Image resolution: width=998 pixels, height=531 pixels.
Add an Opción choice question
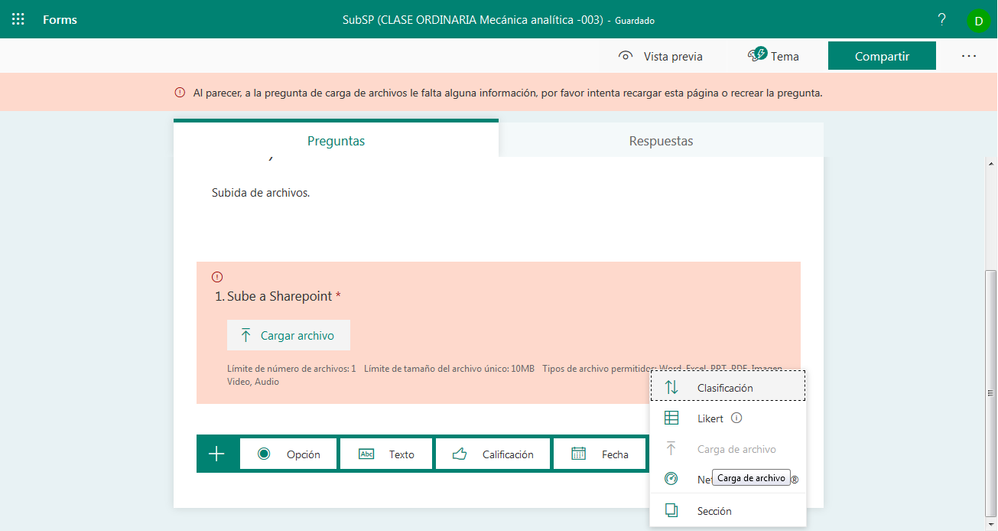(288, 454)
